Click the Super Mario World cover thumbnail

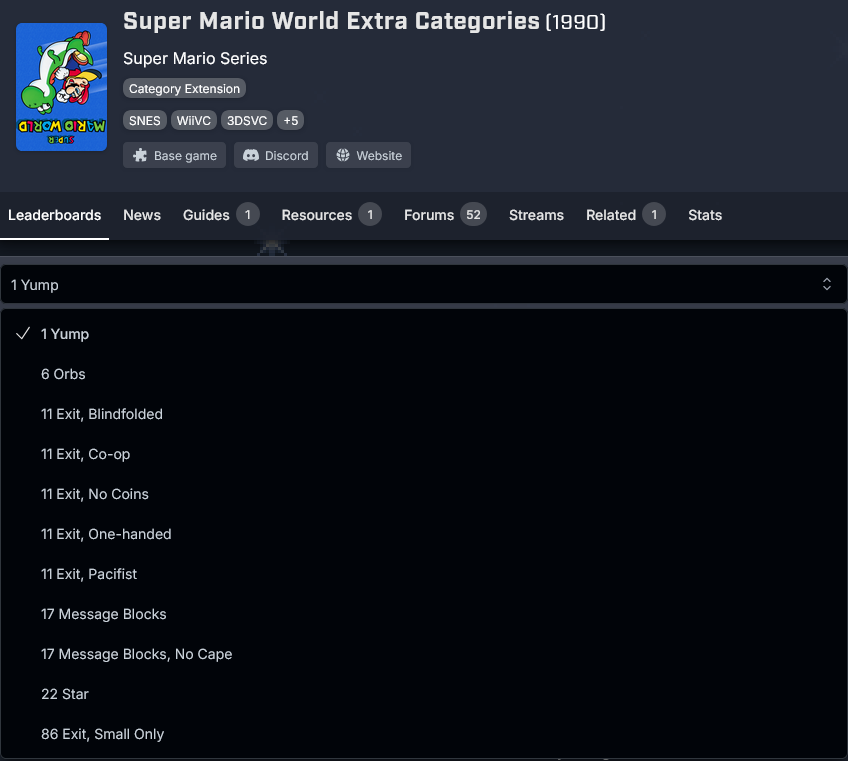[61, 87]
